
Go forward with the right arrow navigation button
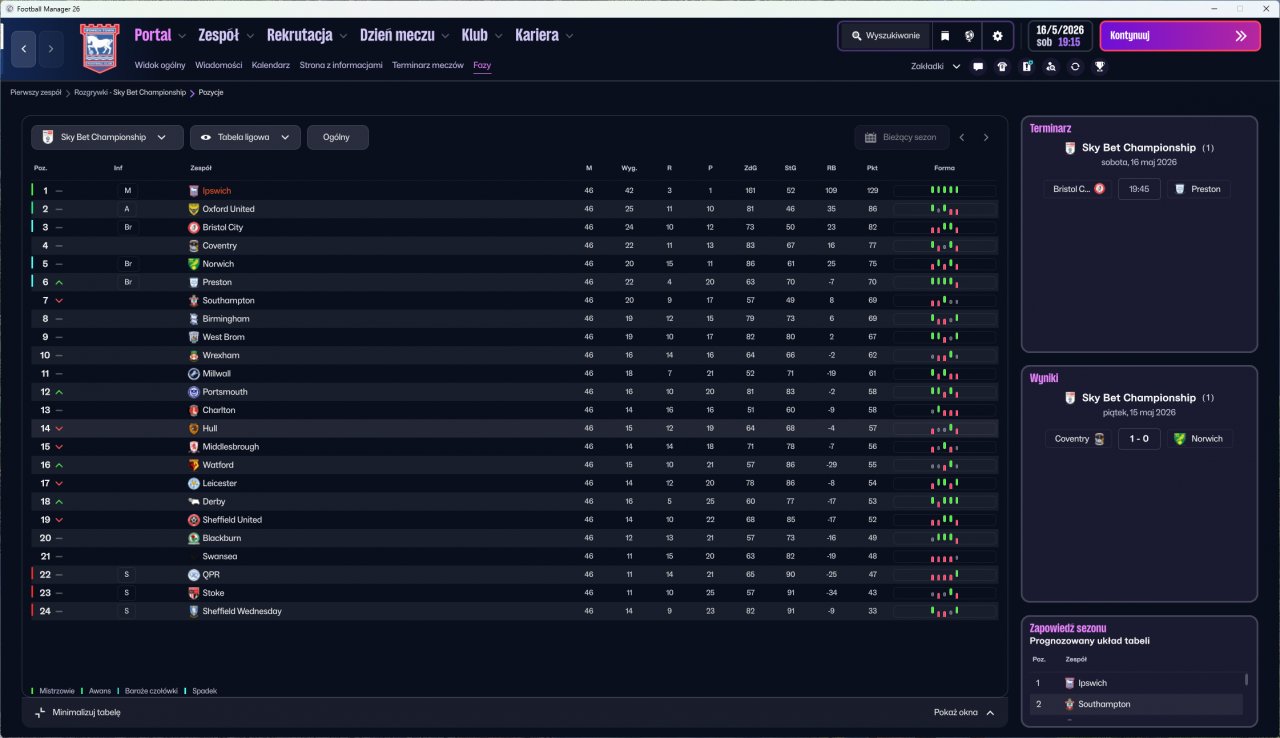51,49
